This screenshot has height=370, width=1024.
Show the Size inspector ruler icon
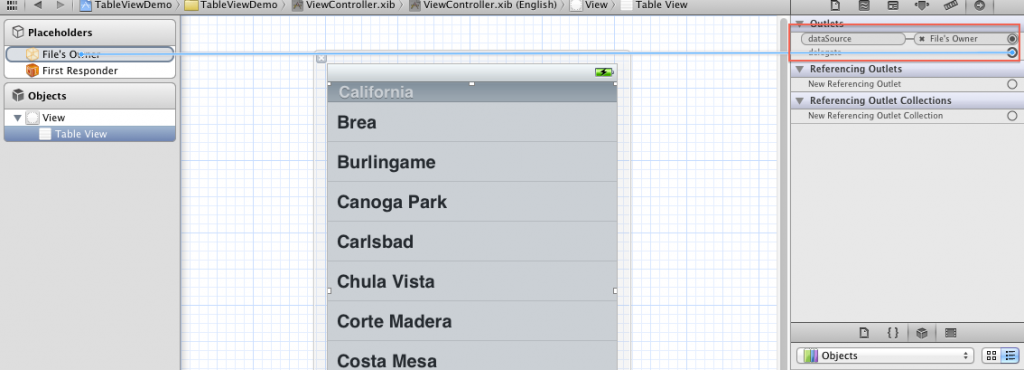[951, 5]
